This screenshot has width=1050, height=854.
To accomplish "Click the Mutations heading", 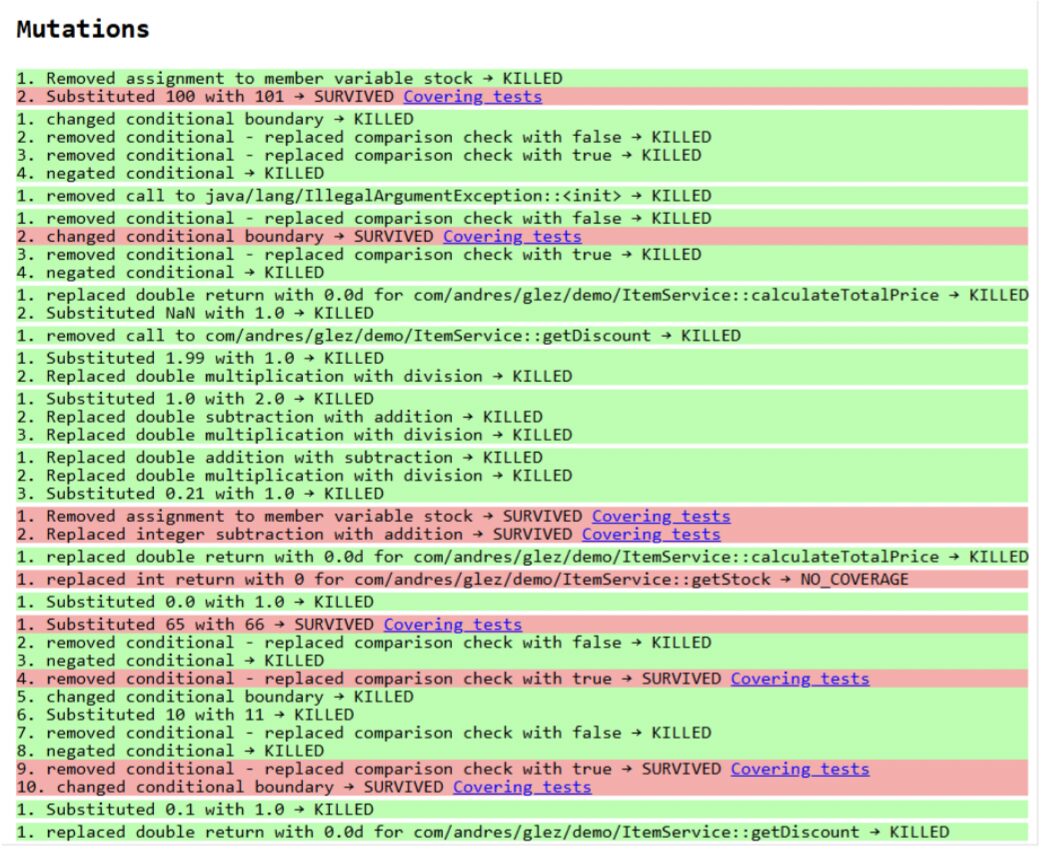I will point(83,29).
